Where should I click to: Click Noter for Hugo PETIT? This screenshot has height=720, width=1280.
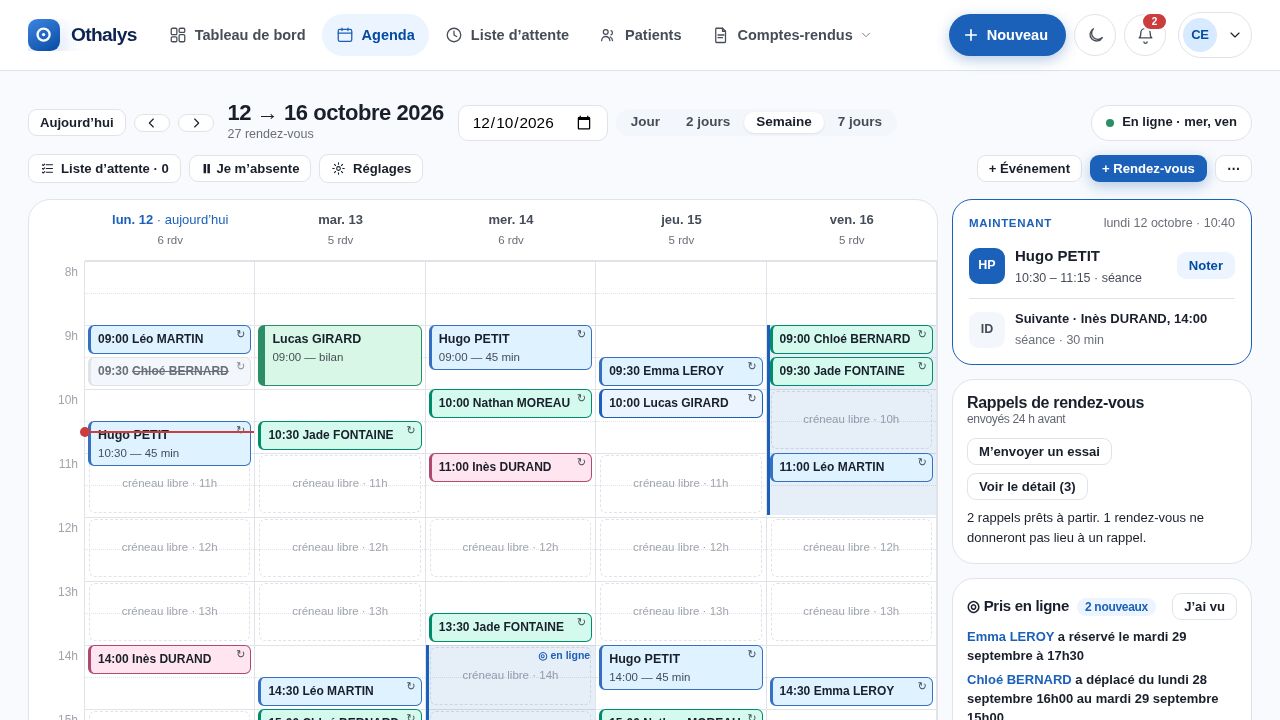(1206, 265)
